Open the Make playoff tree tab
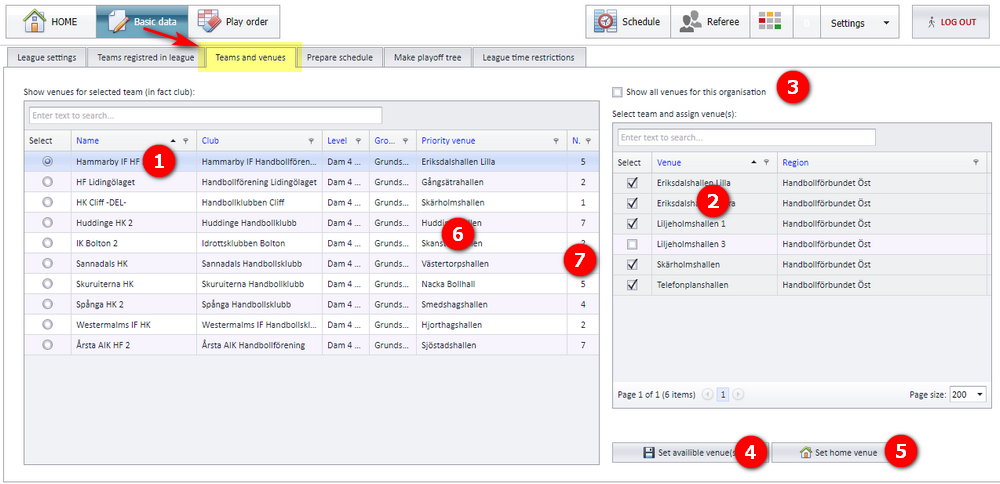 click(x=427, y=57)
